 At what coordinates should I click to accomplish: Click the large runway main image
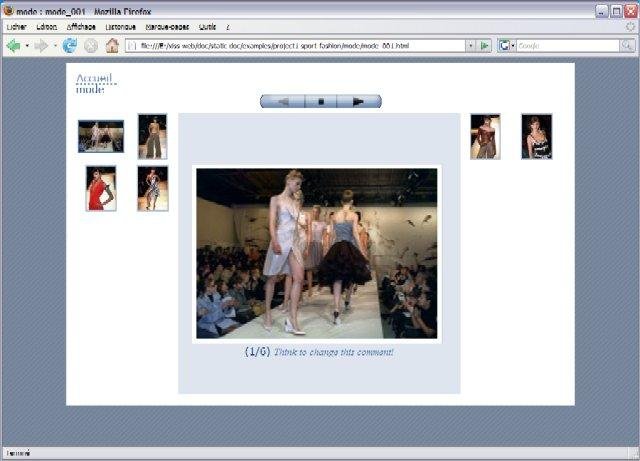(x=317, y=254)
